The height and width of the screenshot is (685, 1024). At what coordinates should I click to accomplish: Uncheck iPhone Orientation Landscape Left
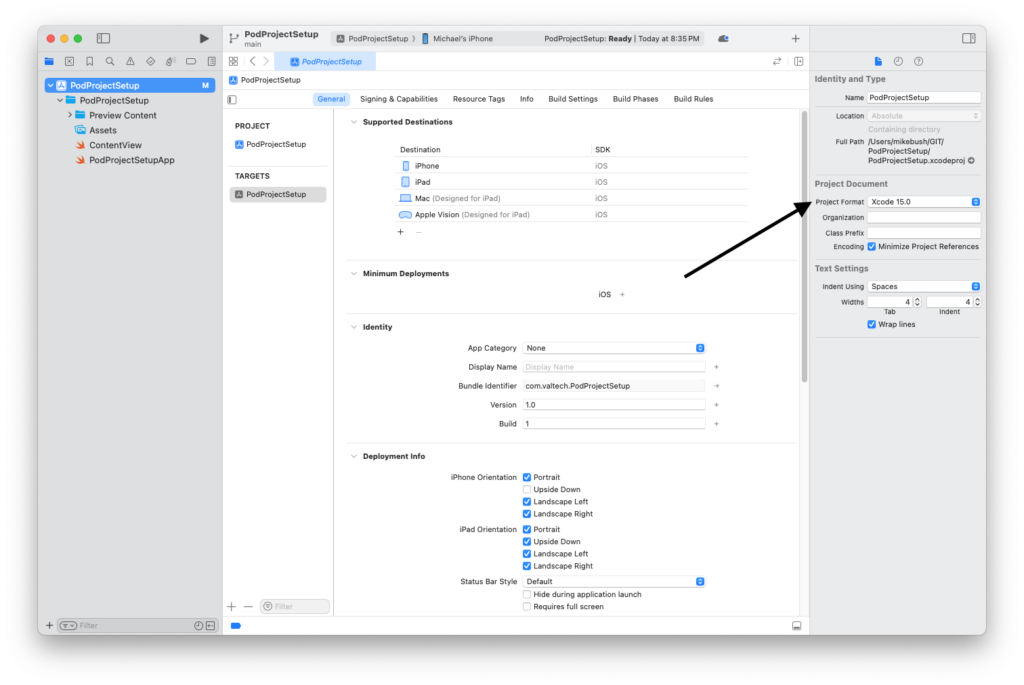[x=527, y=502]
